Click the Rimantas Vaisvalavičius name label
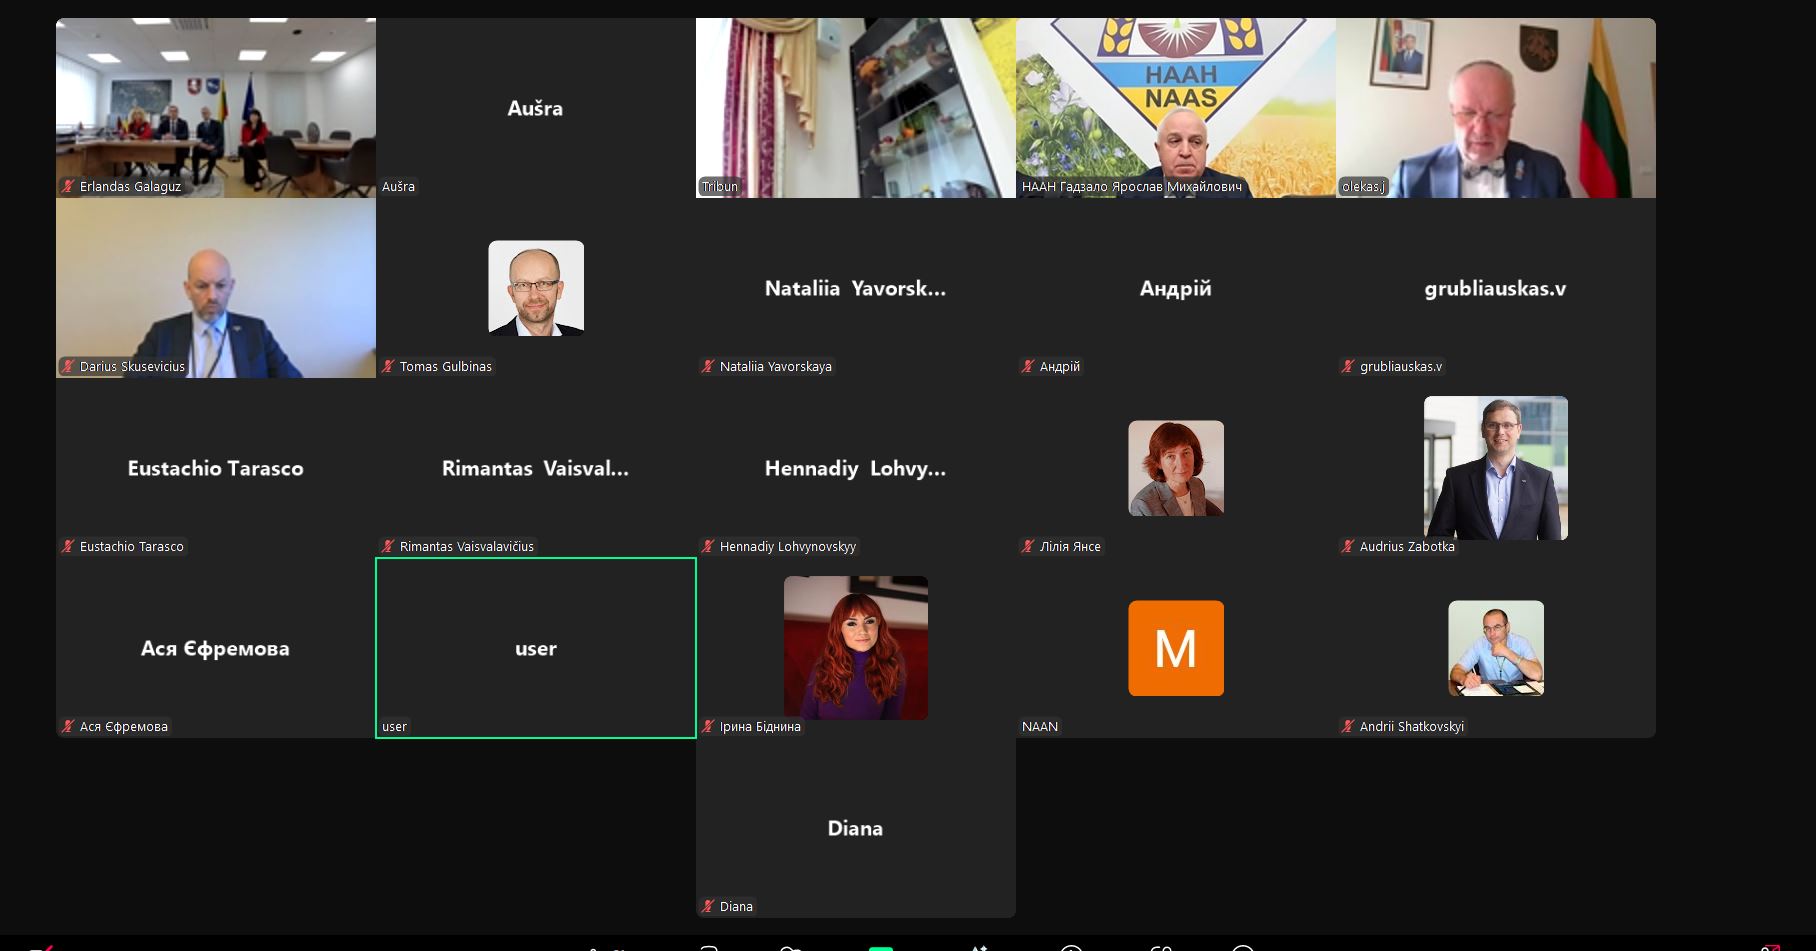 tap(467, 547)
